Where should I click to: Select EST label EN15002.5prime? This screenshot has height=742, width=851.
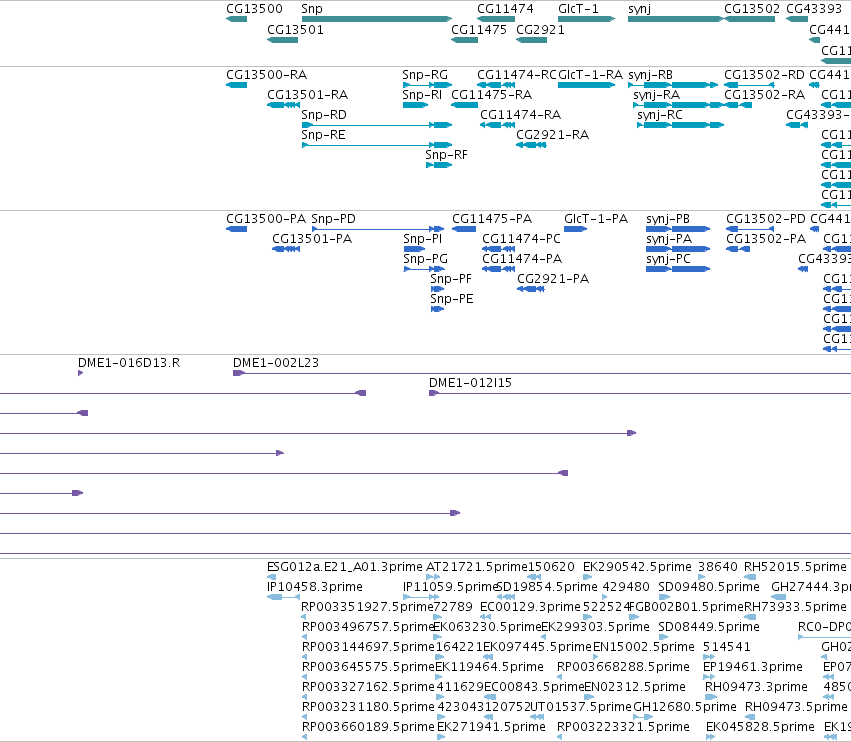coord(644,648)
